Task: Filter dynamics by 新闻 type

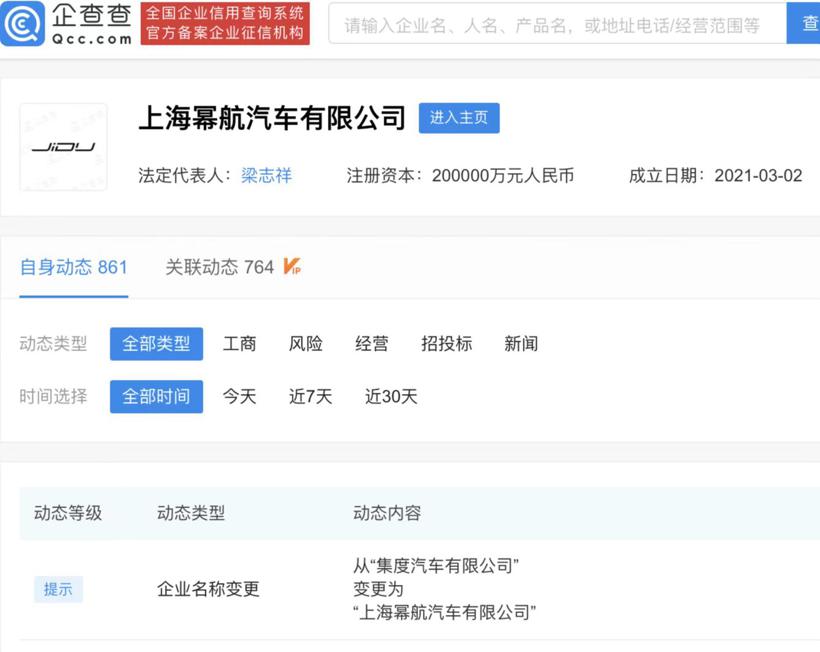Action: [521, 344]
